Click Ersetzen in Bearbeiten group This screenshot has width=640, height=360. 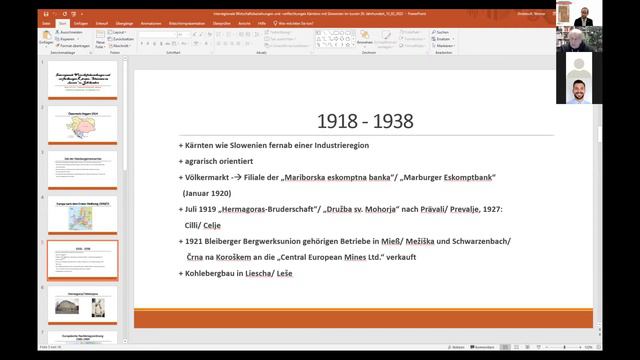(x=443, y=39)
